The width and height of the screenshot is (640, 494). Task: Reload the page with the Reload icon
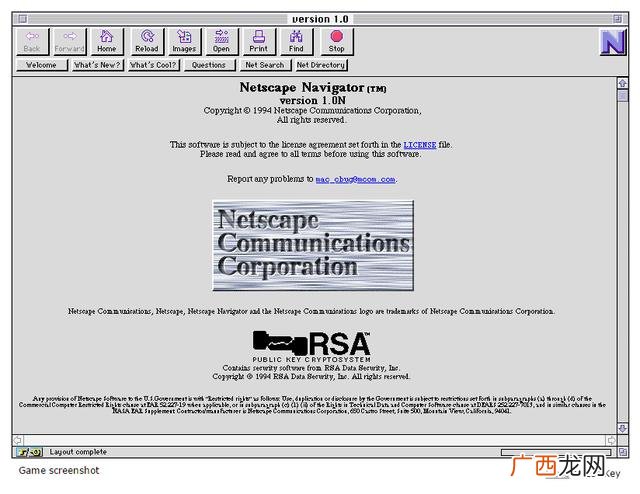[147, 41]
